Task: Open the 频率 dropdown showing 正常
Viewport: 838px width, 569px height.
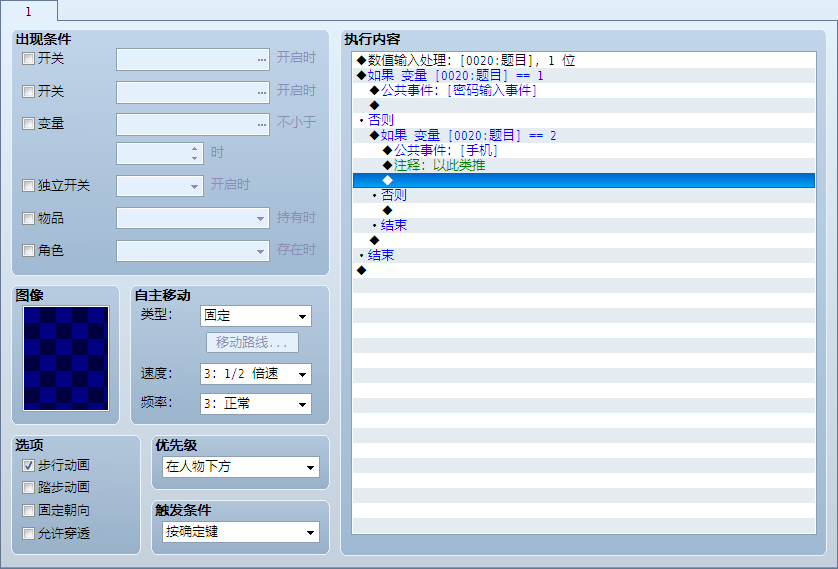Action: 255,404
